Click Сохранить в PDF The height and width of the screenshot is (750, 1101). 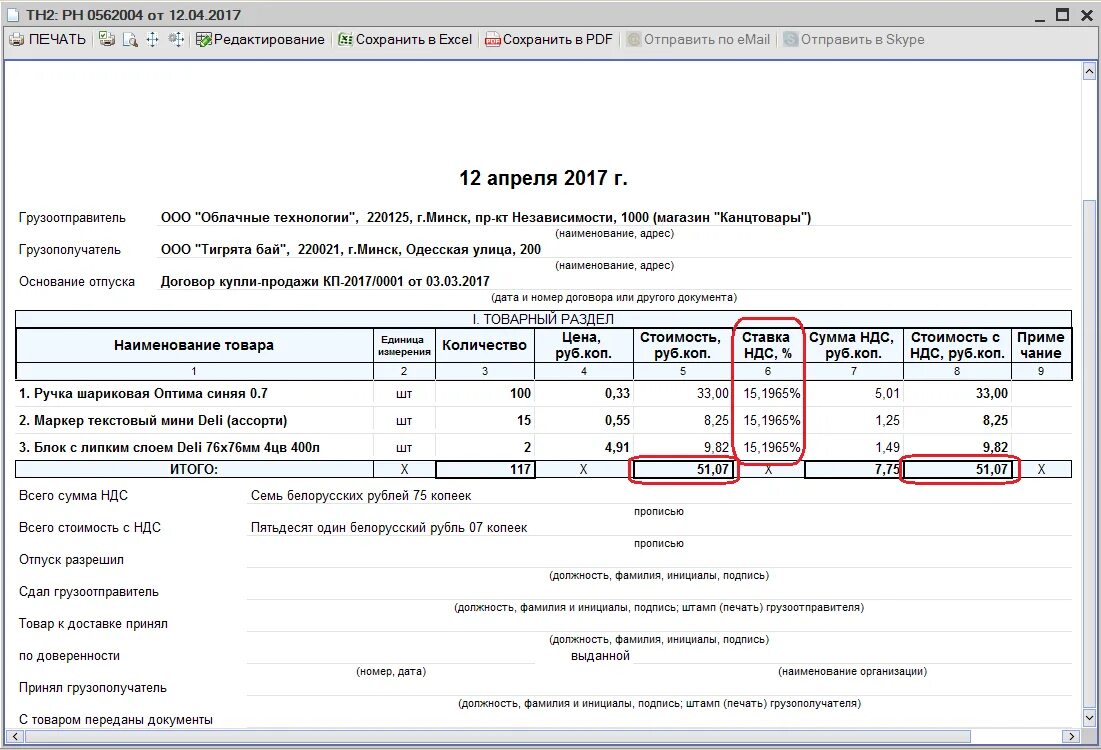click(548, 40)
